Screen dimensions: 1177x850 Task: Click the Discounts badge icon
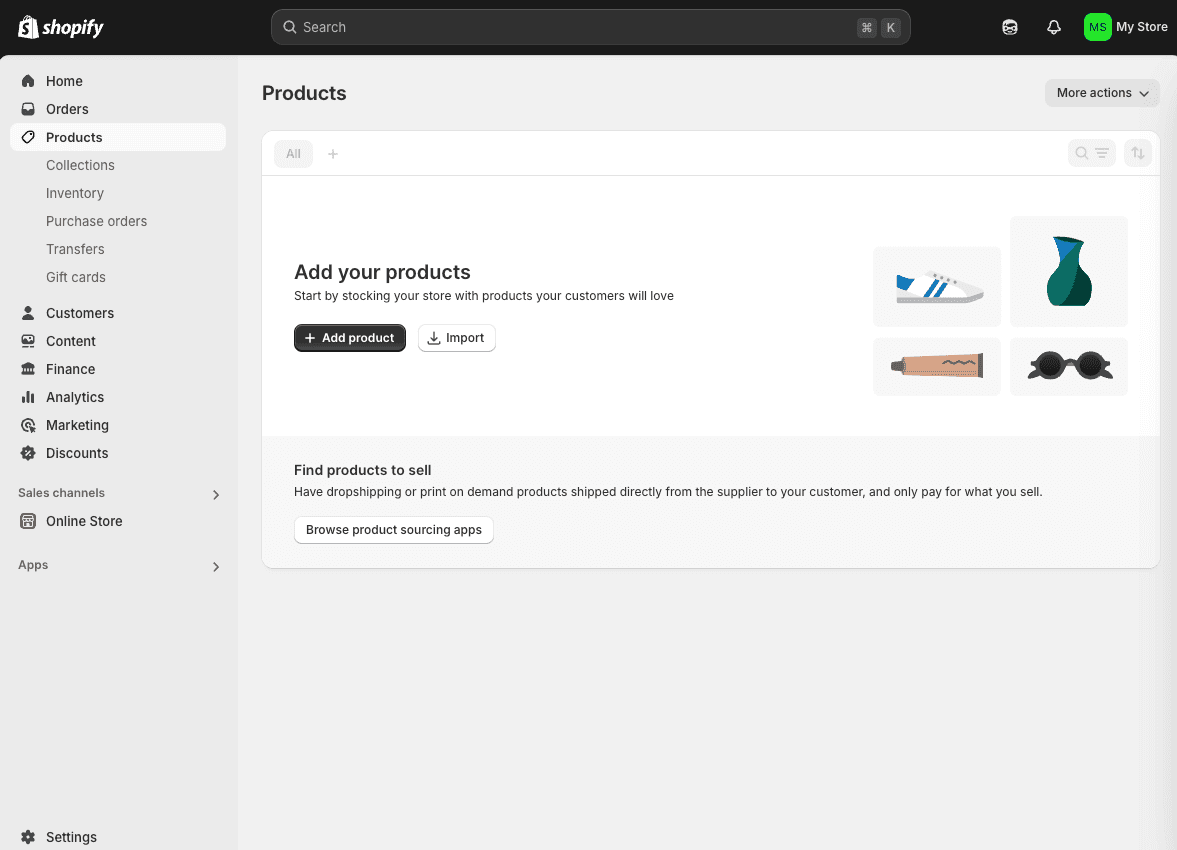28,453
